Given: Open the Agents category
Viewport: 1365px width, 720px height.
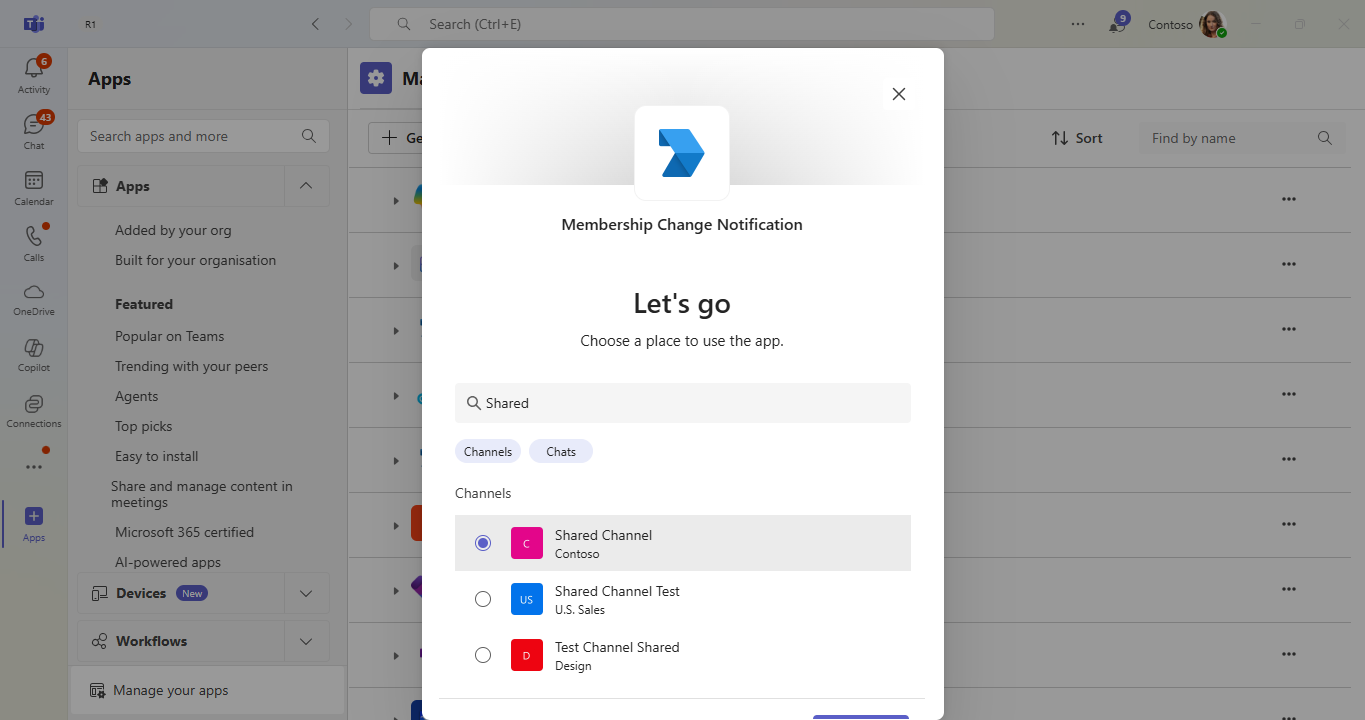Looking at the screenshot, I should (x=137, y=396).
